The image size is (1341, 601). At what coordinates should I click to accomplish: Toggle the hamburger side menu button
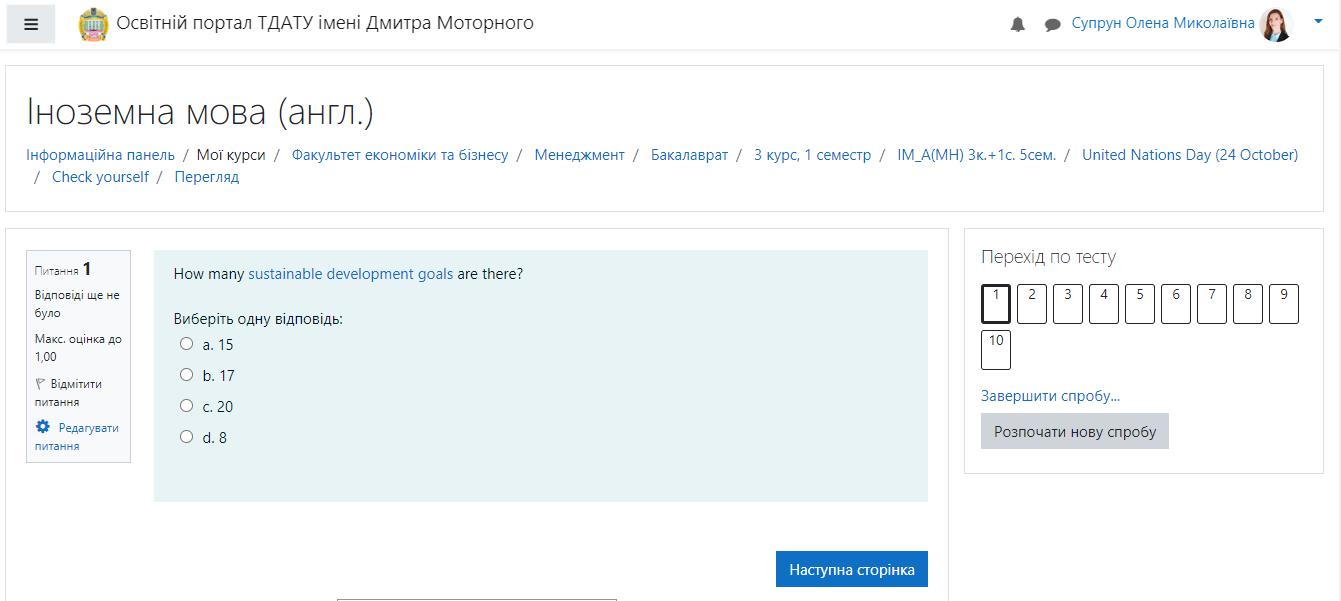pos(31,24)
